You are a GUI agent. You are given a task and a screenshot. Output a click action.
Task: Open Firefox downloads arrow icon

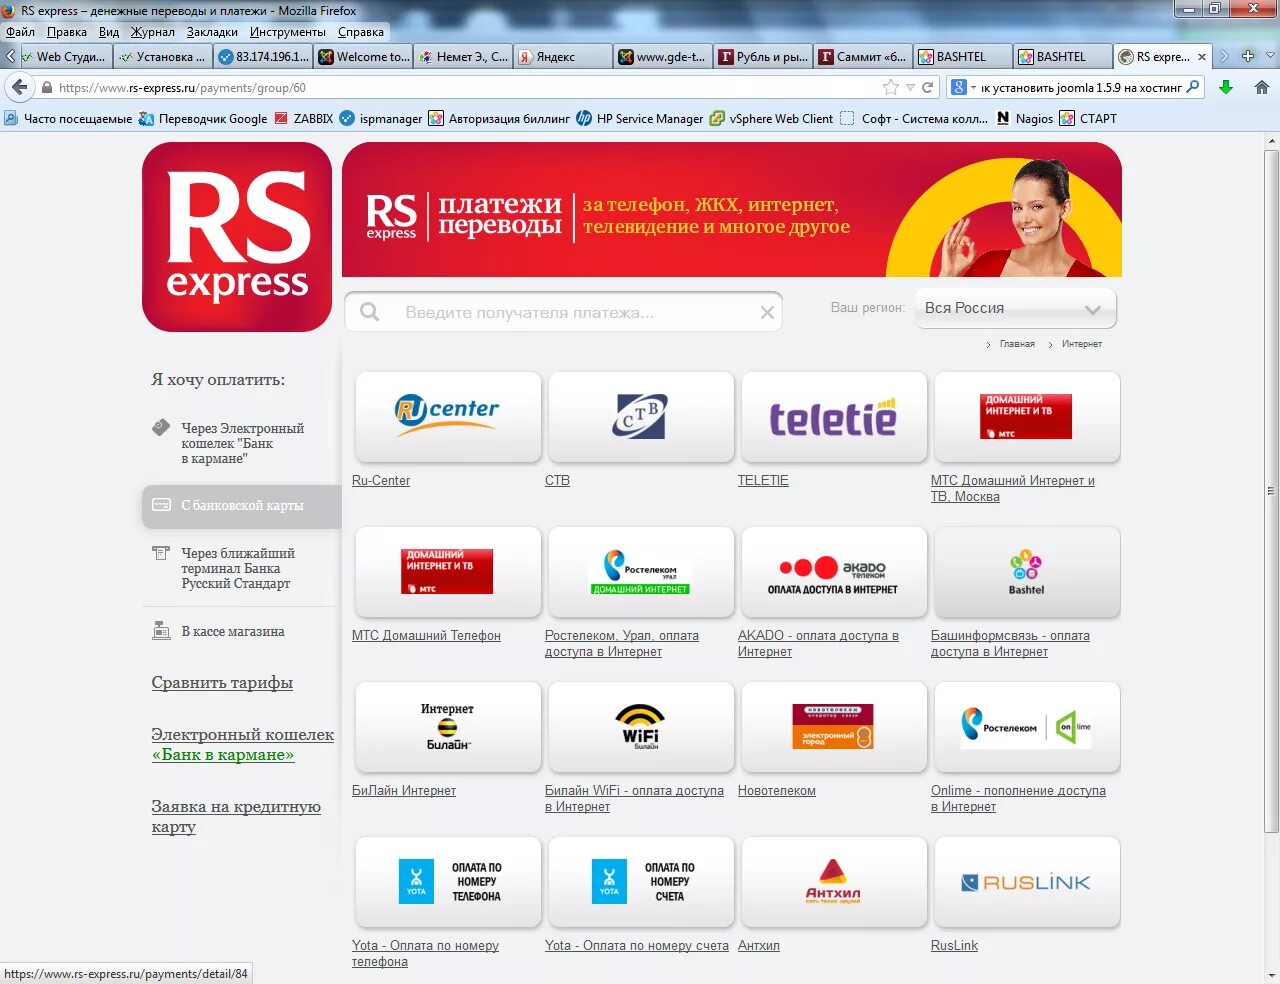pos(1226,88)
